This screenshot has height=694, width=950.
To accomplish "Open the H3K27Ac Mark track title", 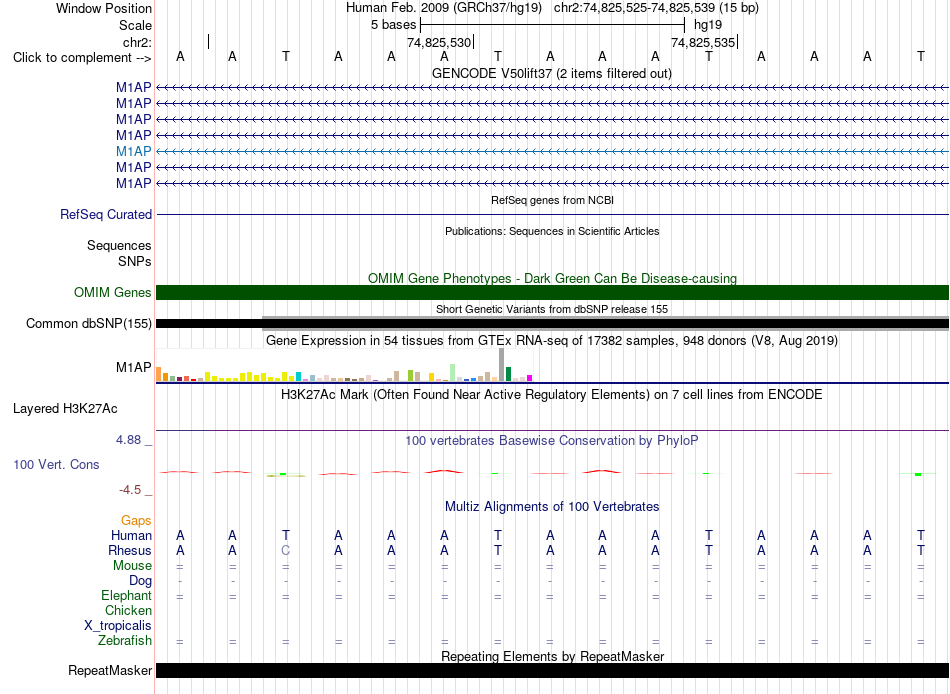I will [552, 395].
